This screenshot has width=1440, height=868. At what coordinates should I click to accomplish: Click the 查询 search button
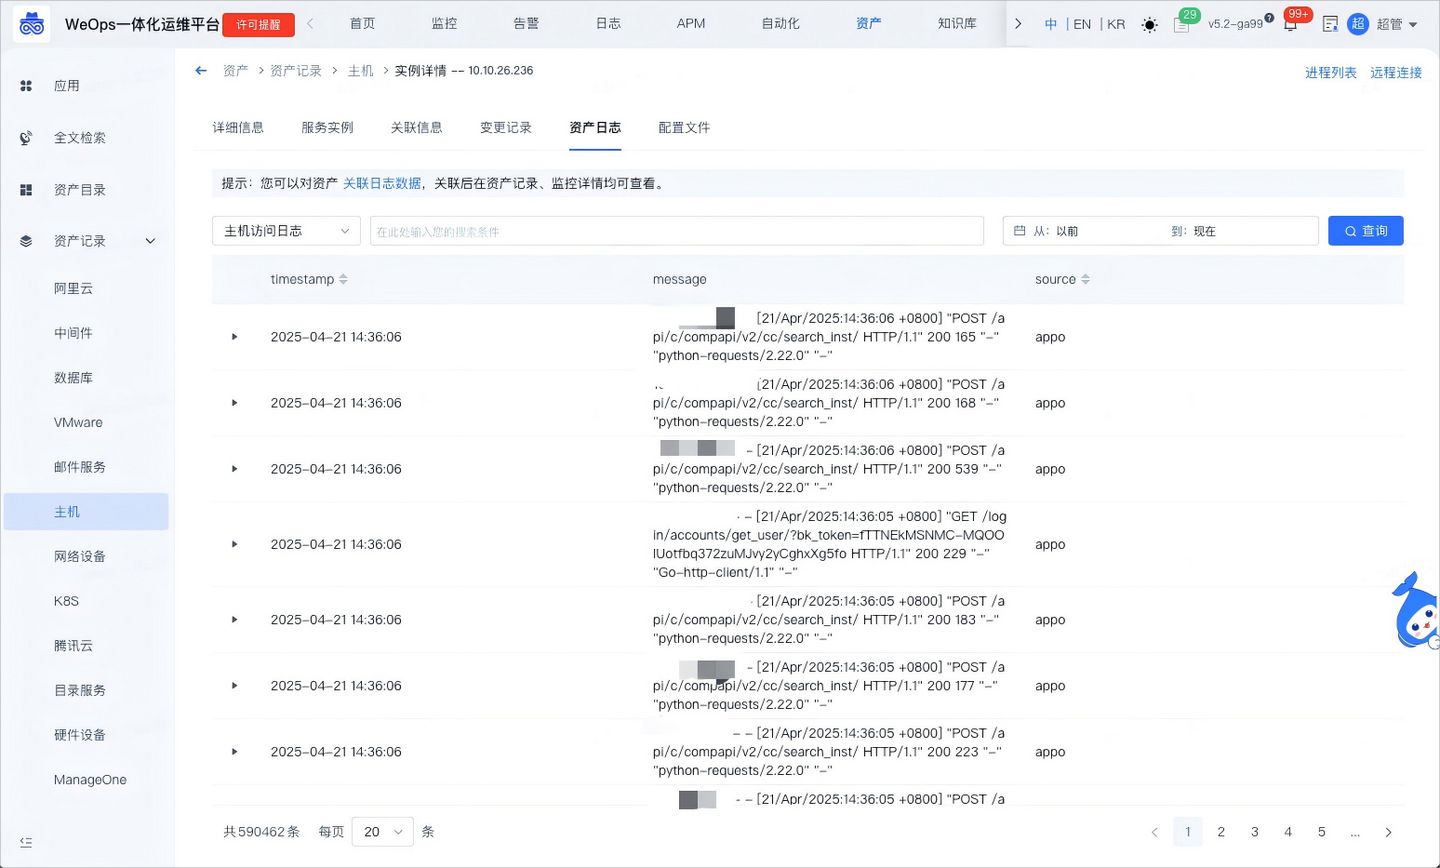click(1365, 230)
